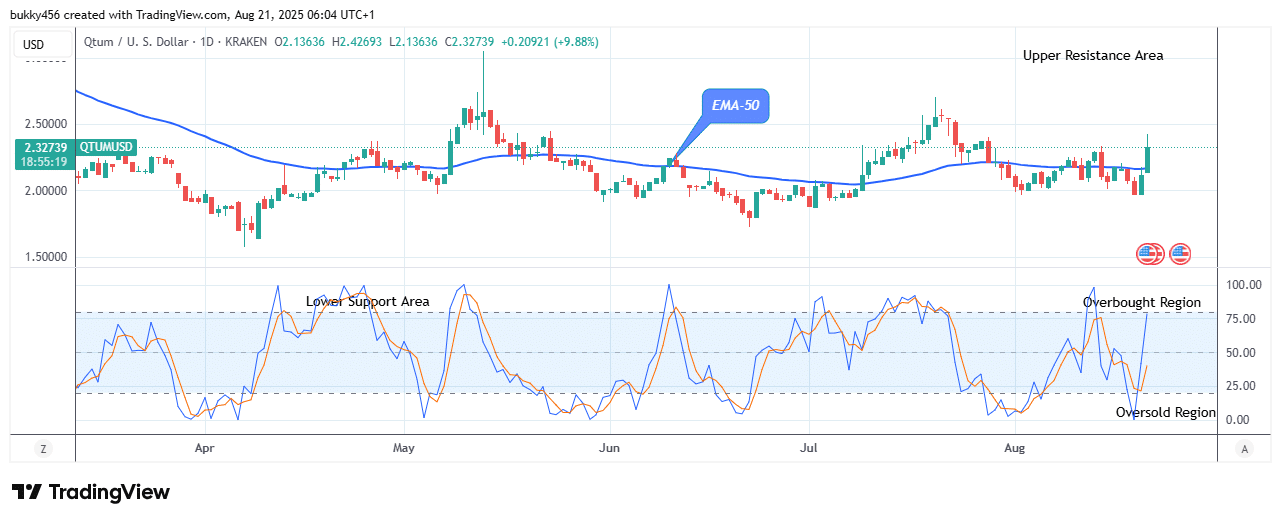
Task: Click the May label on time axis
Action: [x=403, y=449]
